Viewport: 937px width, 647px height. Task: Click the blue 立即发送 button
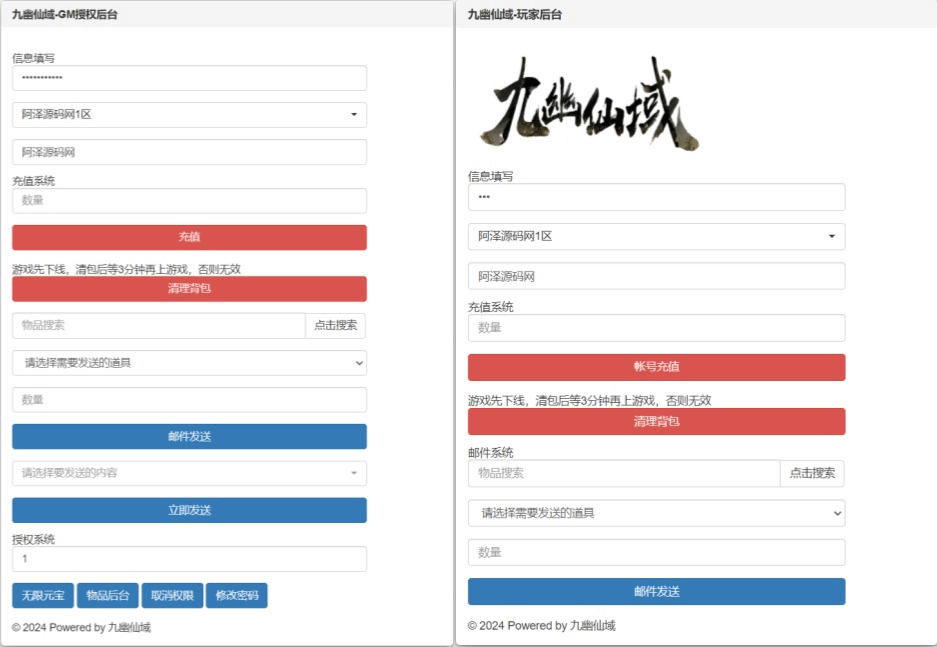point(189,510)
